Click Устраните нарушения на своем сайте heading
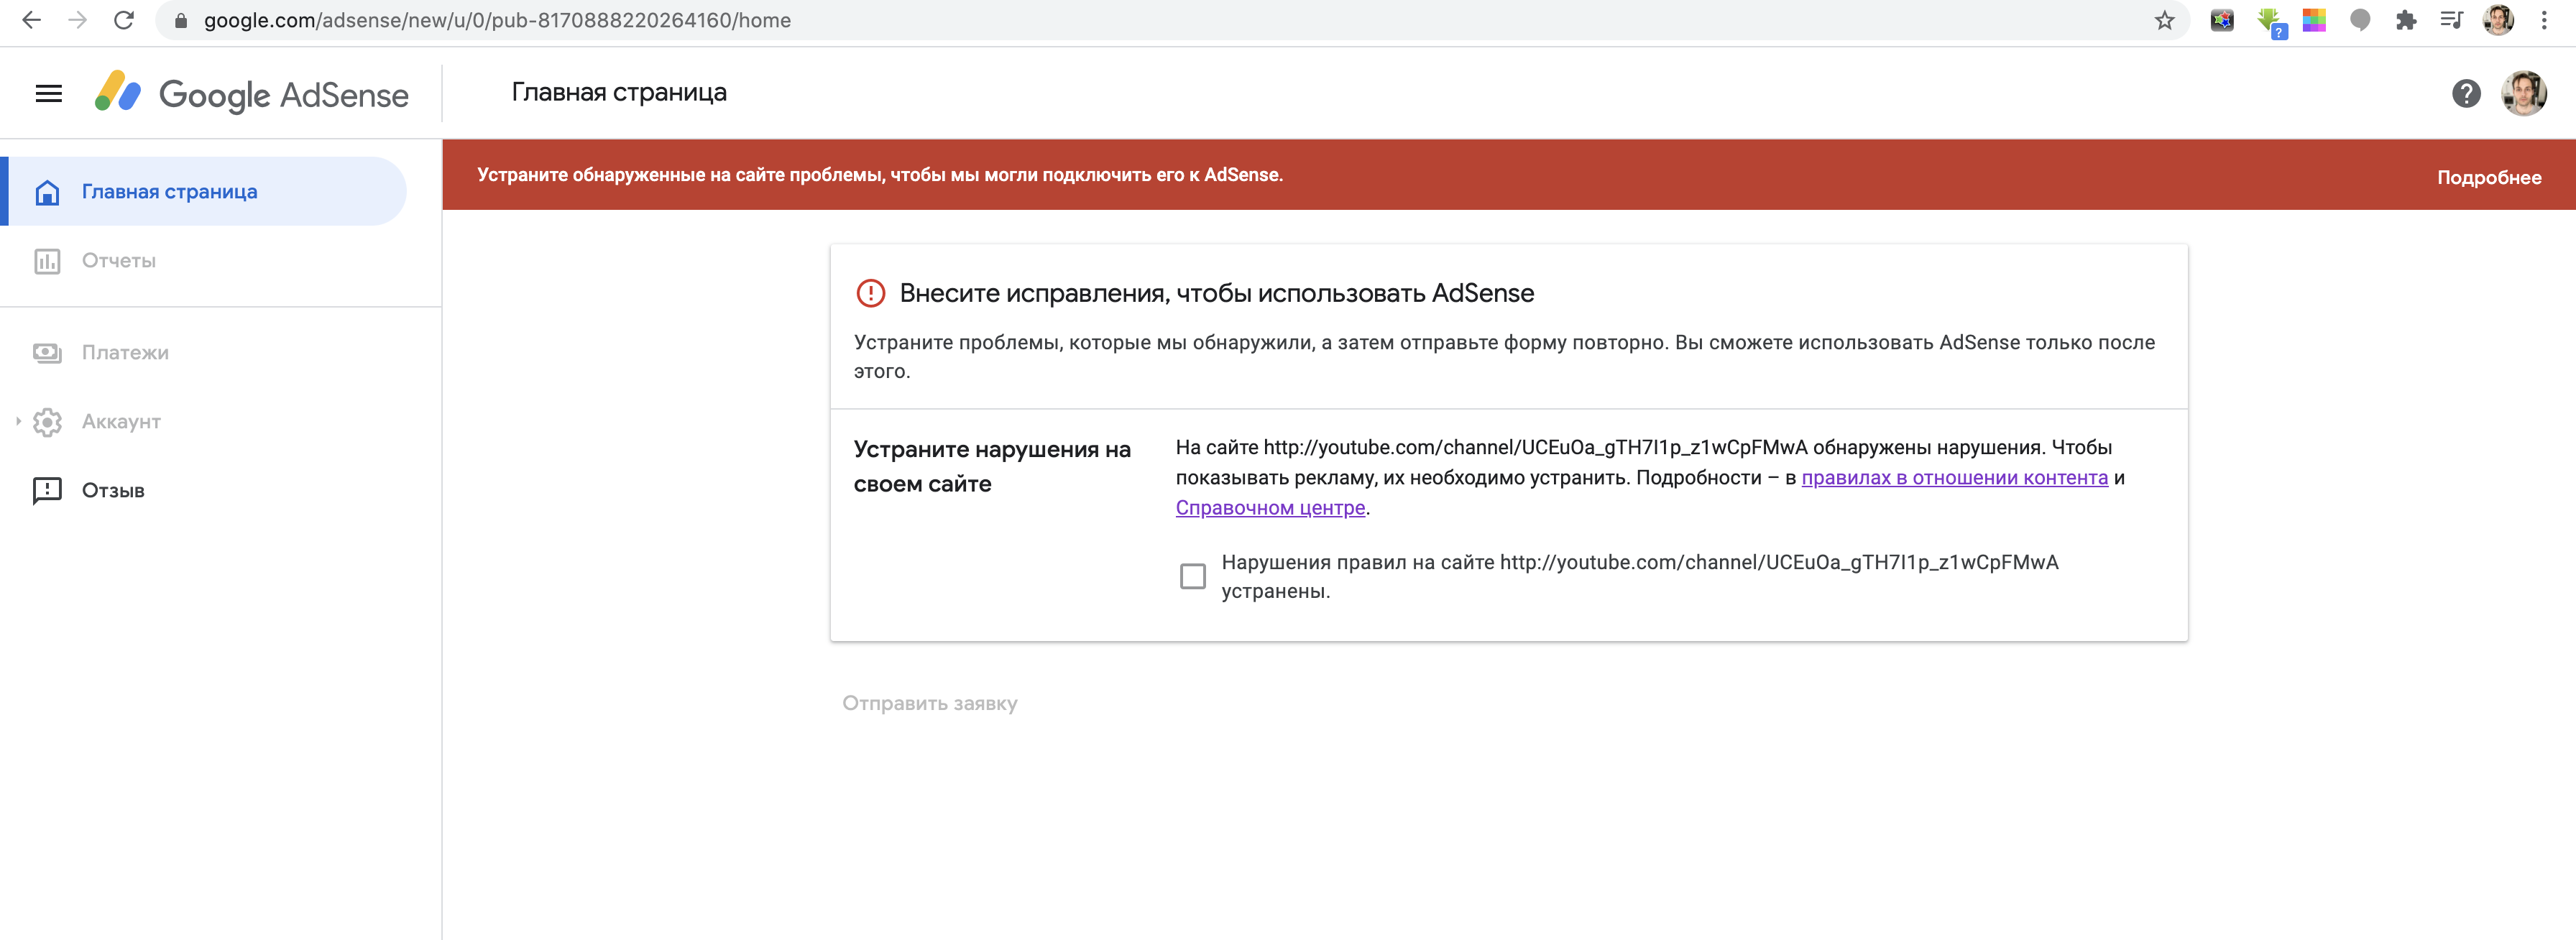This screenshot has height=940, width=2576. 992,467
